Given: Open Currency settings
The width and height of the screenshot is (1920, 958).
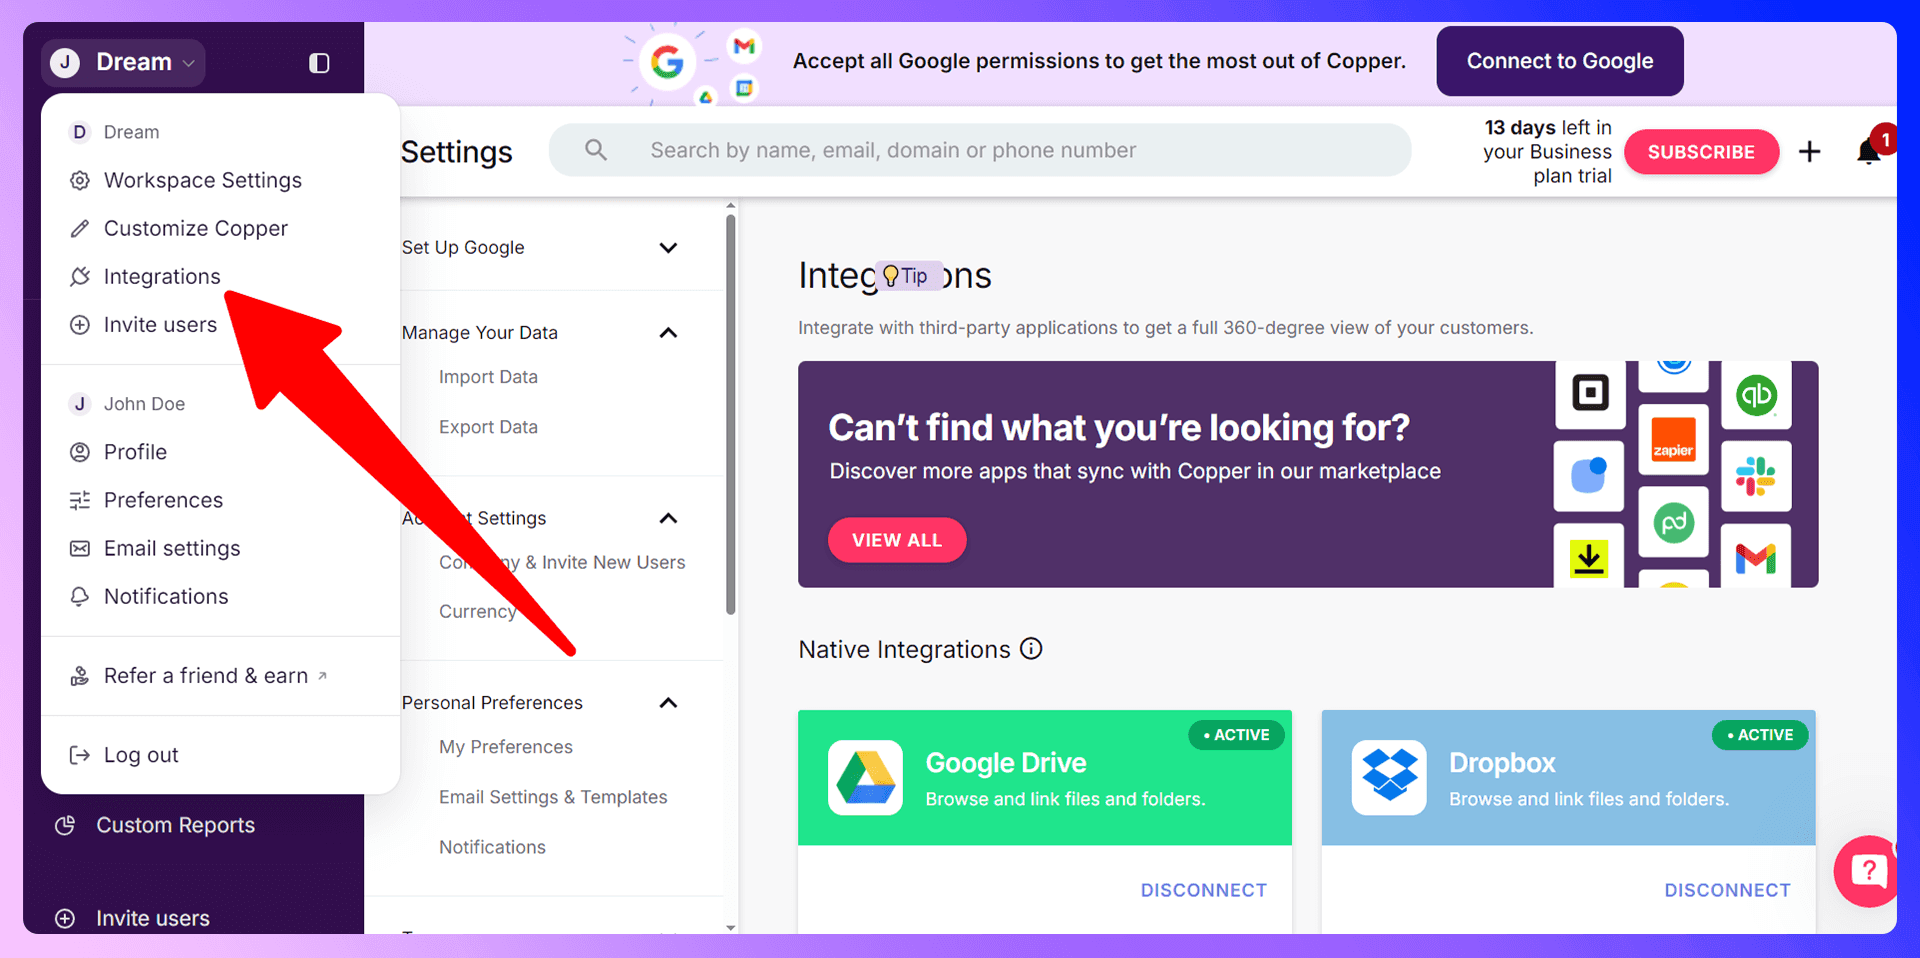Looking at the screenshot, I should 478,611.
